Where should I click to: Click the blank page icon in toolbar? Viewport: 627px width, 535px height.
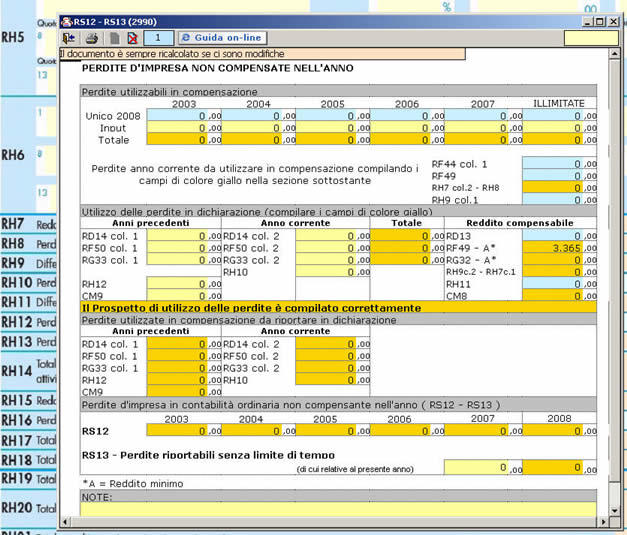[x=114, y=38]
